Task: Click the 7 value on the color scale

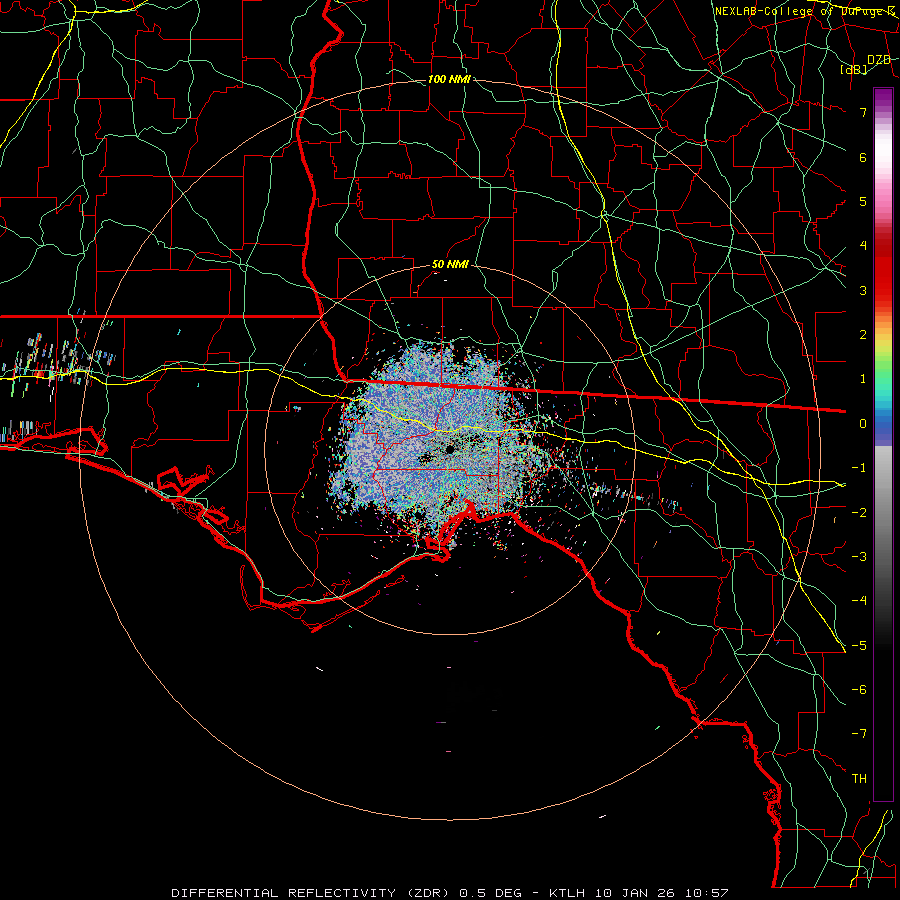Action: (x=863, y=112)
